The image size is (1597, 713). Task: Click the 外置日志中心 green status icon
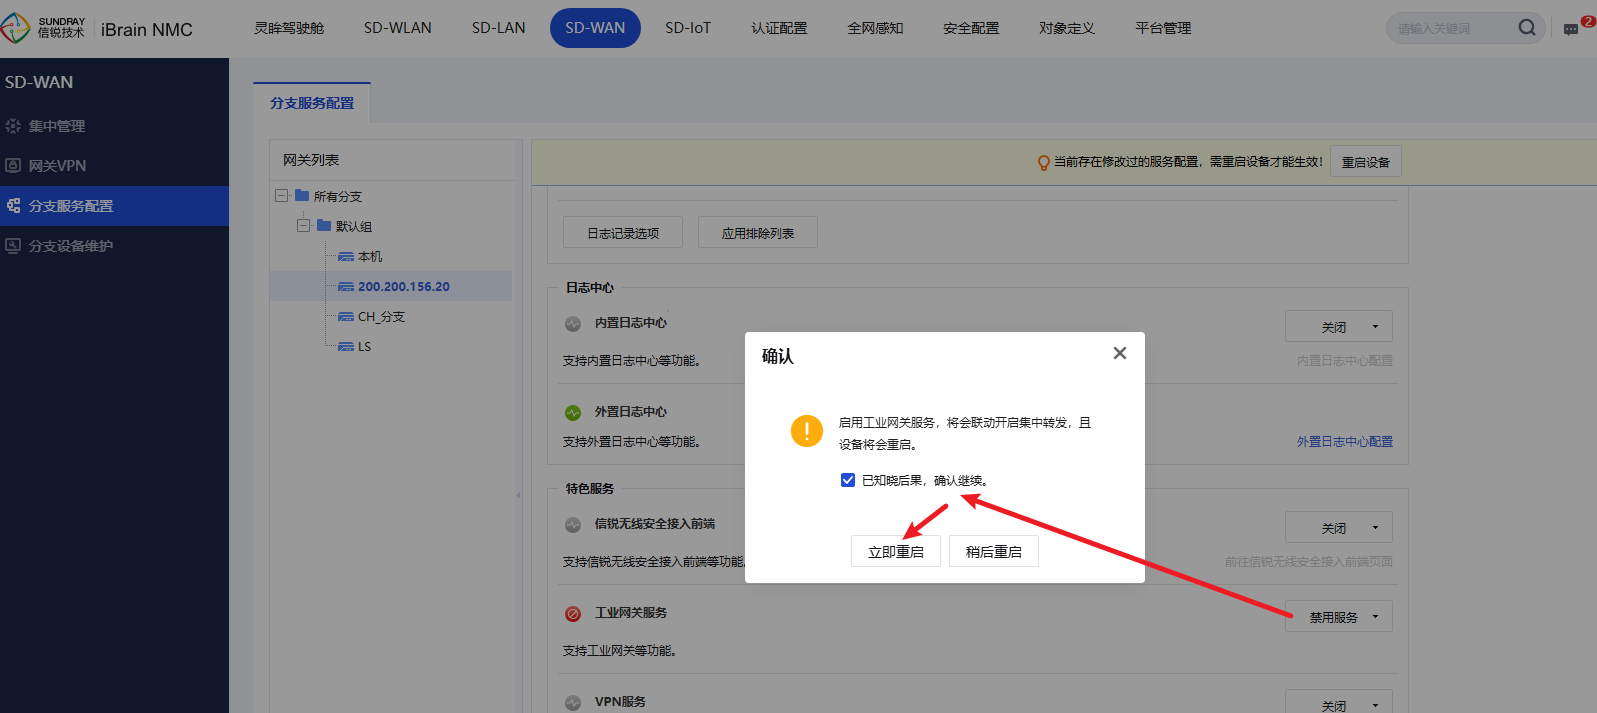point(573,412)
